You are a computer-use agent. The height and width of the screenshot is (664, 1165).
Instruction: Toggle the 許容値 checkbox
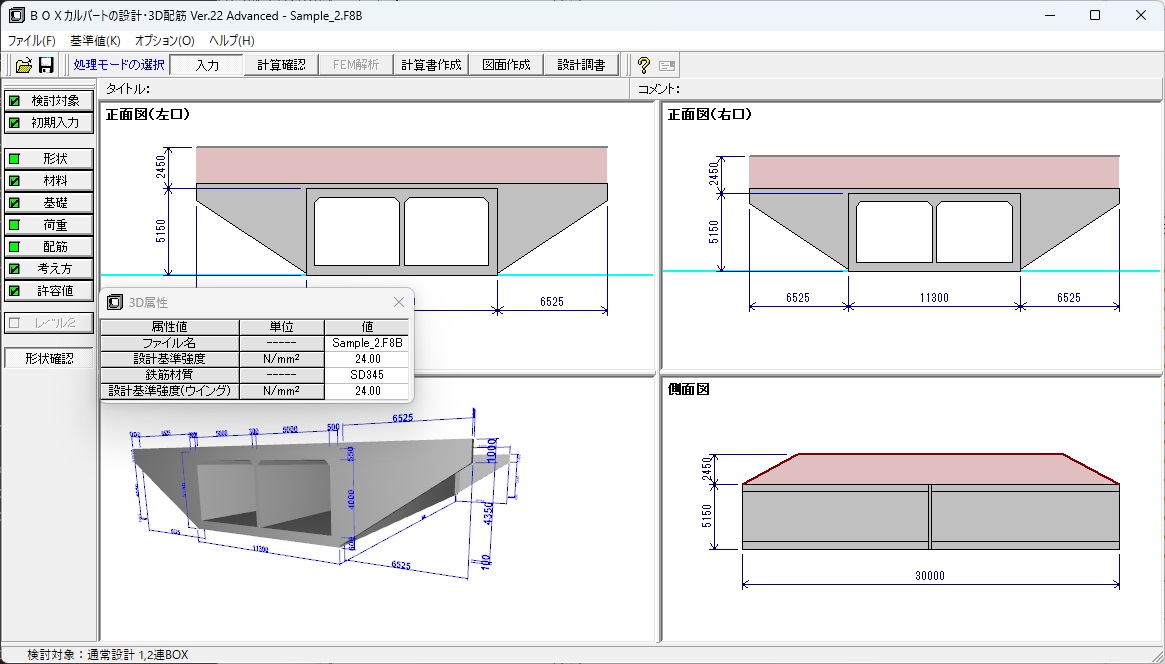click(14, 291)
